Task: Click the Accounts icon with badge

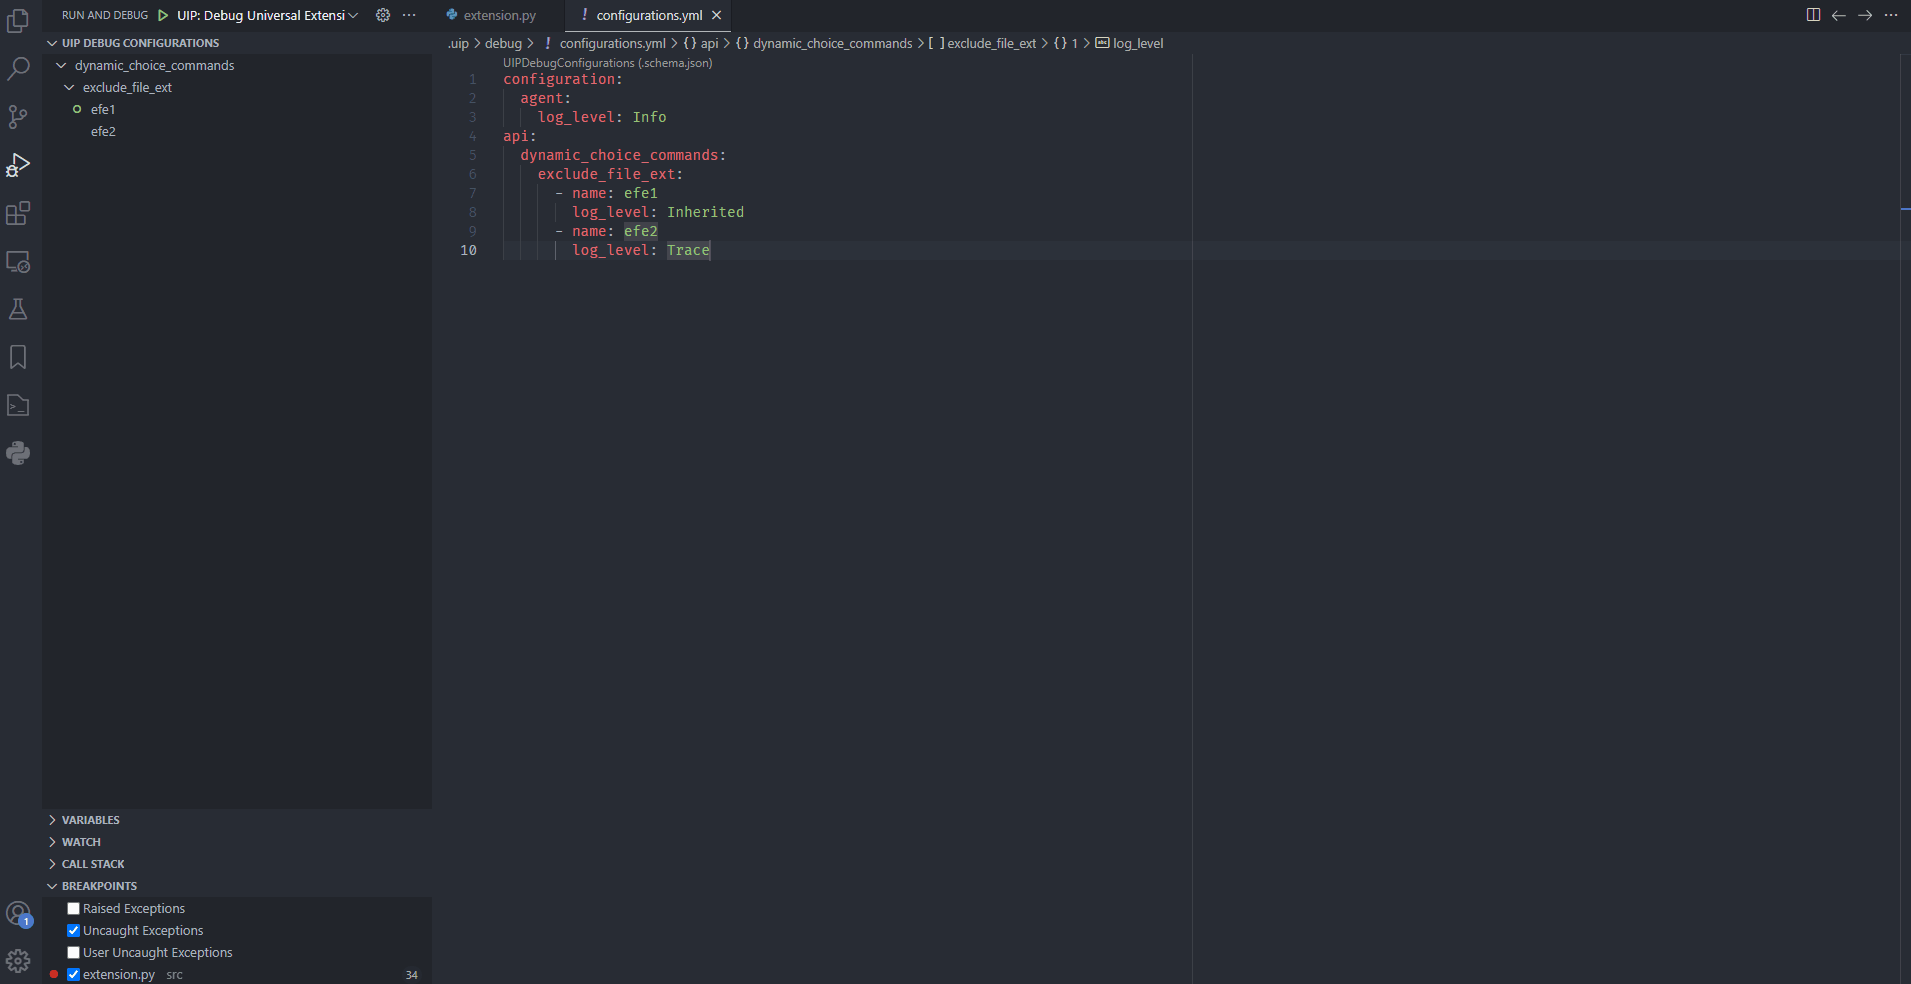Action: tap(18, 913)
